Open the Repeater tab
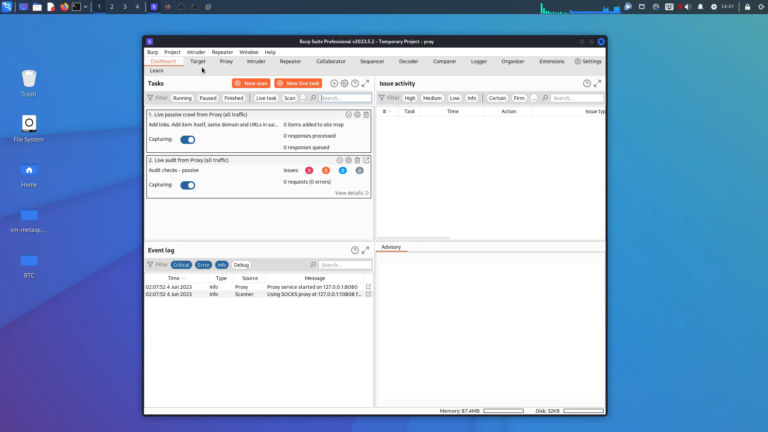The height and width of the screenshot is (432, 768). [x=290, y=61]
